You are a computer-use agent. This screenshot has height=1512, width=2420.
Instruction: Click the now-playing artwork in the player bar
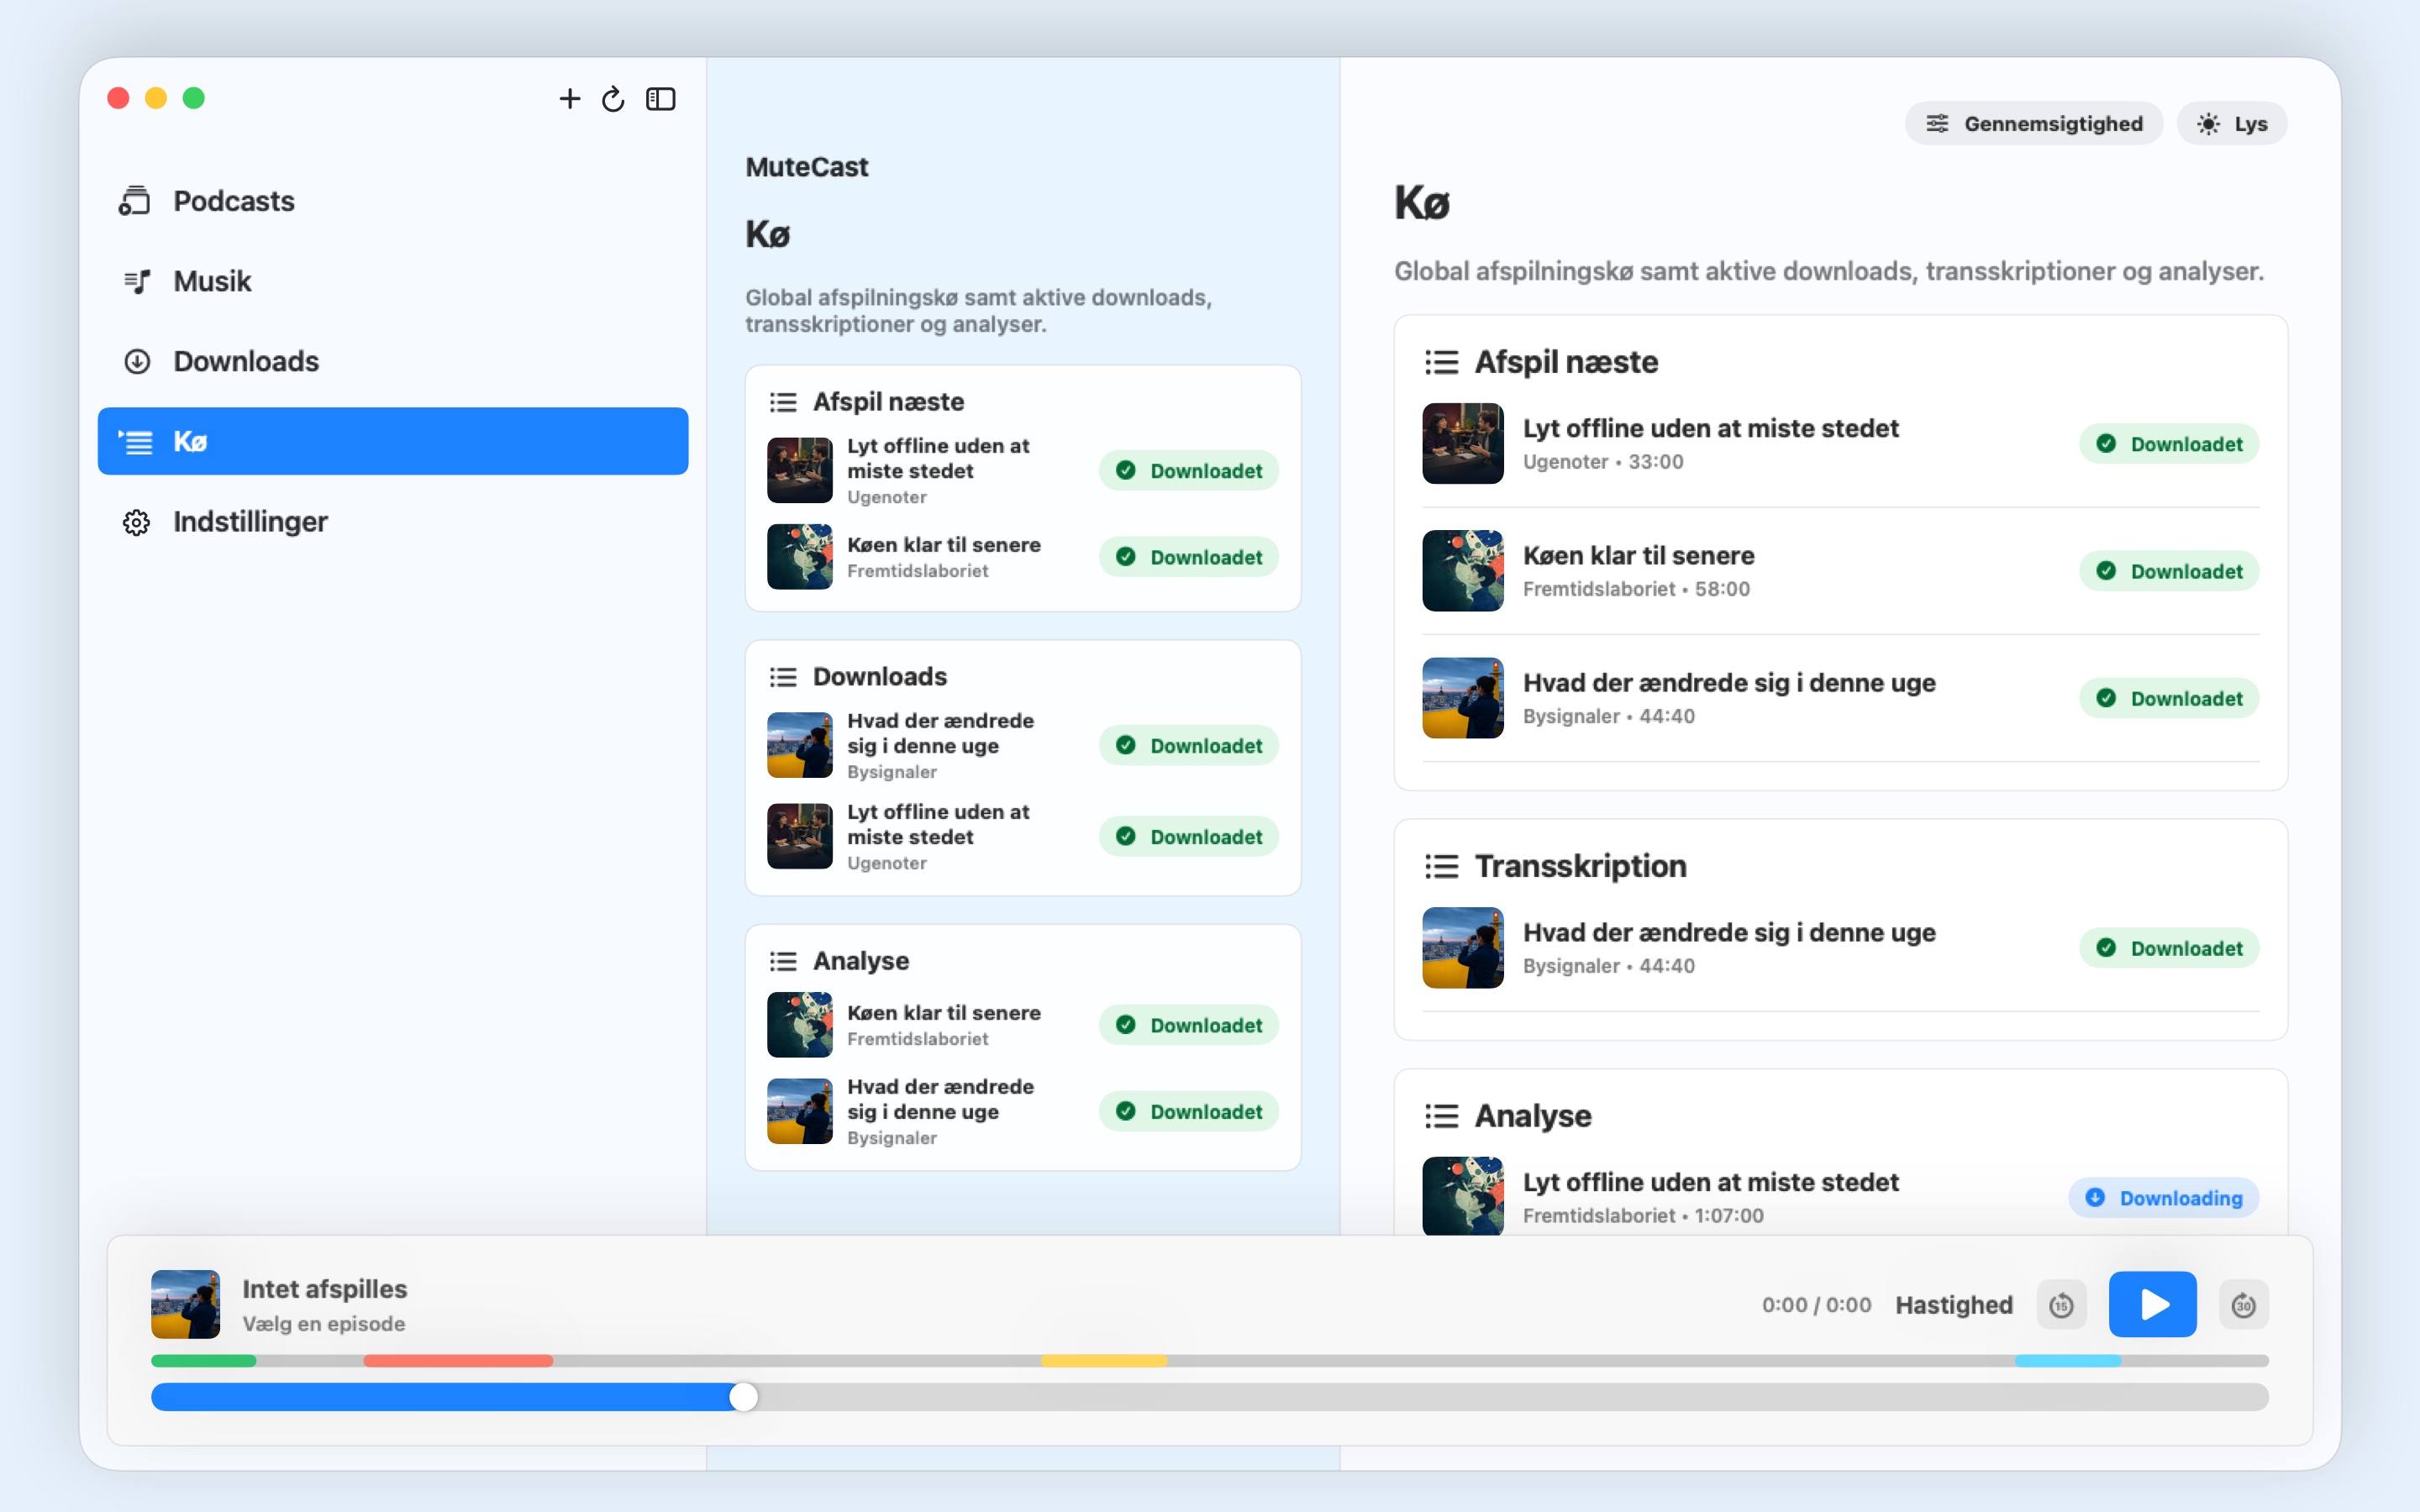(x=185, y=1304)
